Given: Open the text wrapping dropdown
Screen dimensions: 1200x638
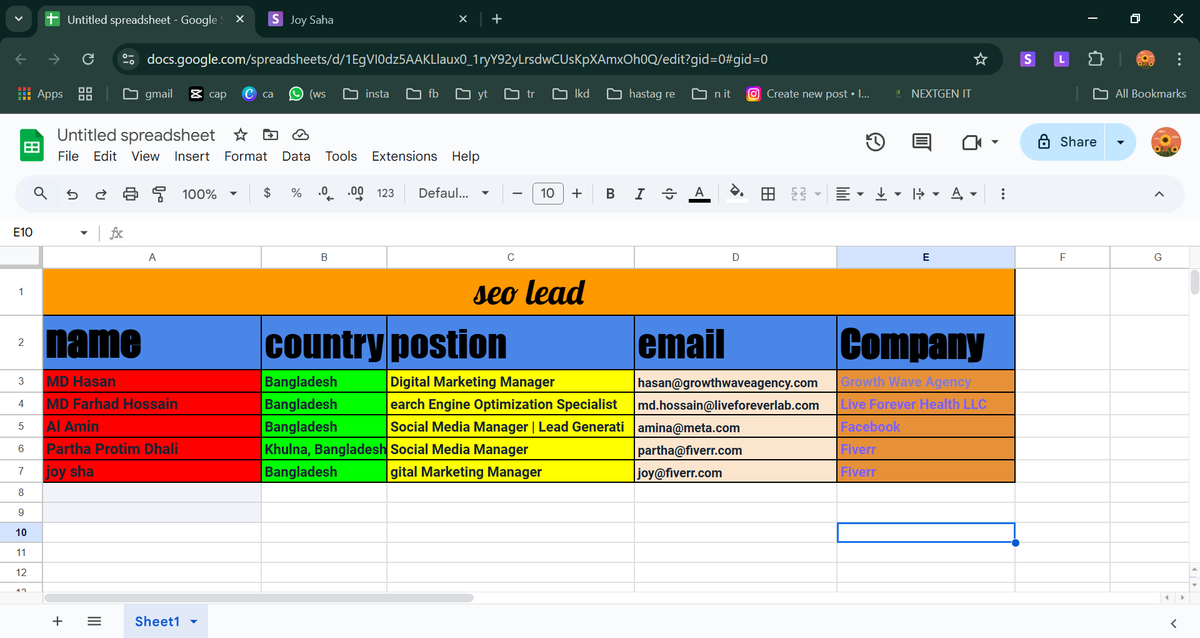Looking at the screenshot, I should pos(924,194).
